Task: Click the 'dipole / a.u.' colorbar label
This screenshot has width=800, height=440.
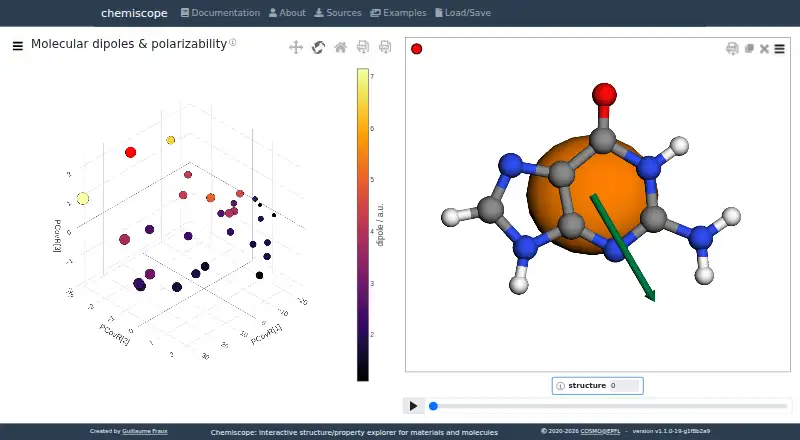Action: click(380, 225)
